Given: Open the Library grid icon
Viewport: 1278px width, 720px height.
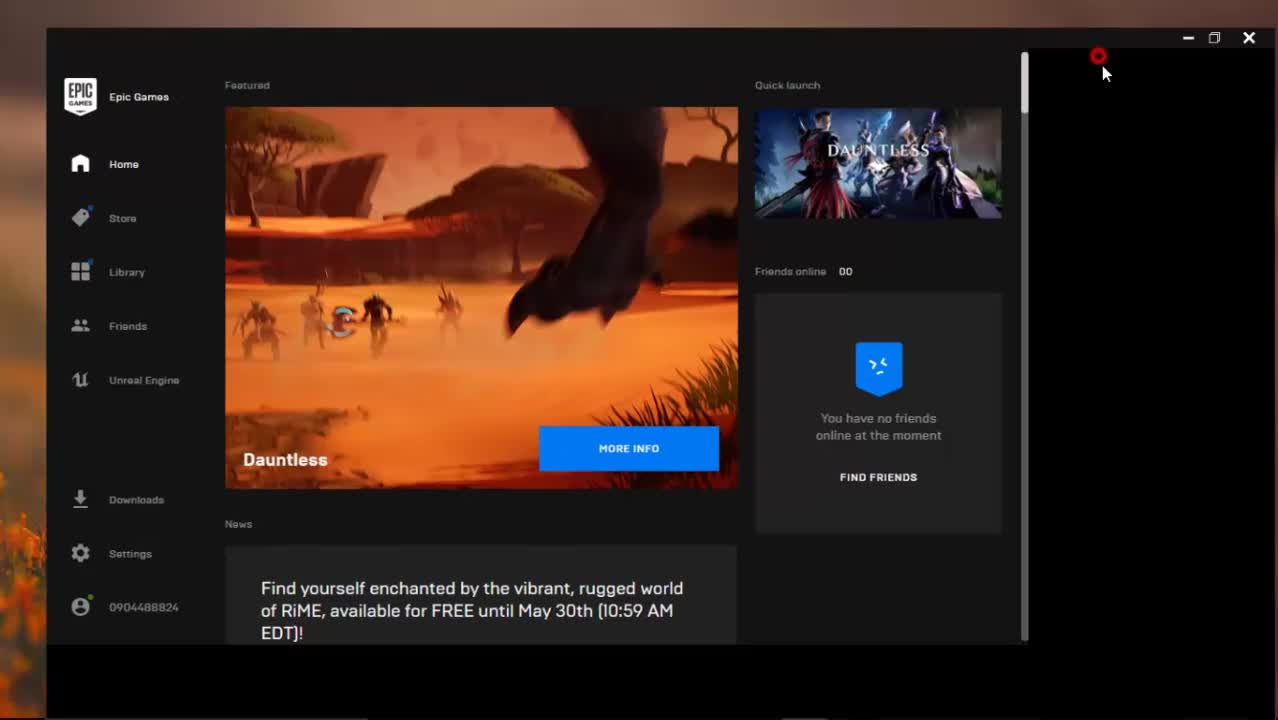Looking at the screenshot, I should click(x=81, y=272).
